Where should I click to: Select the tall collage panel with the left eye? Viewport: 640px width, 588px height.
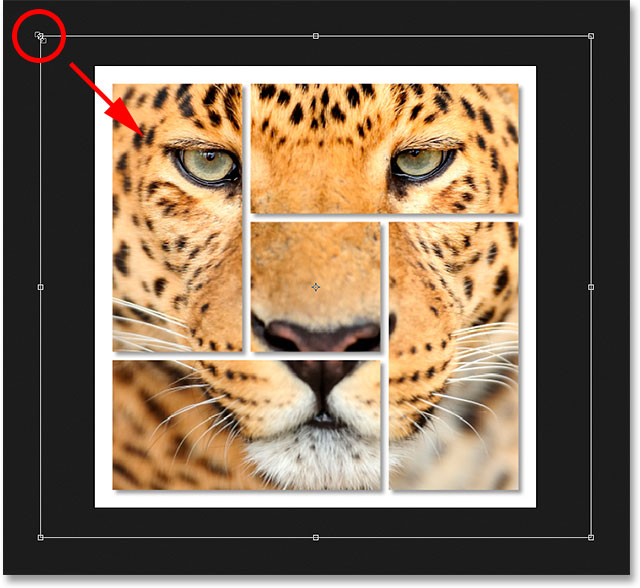point(178,217)
